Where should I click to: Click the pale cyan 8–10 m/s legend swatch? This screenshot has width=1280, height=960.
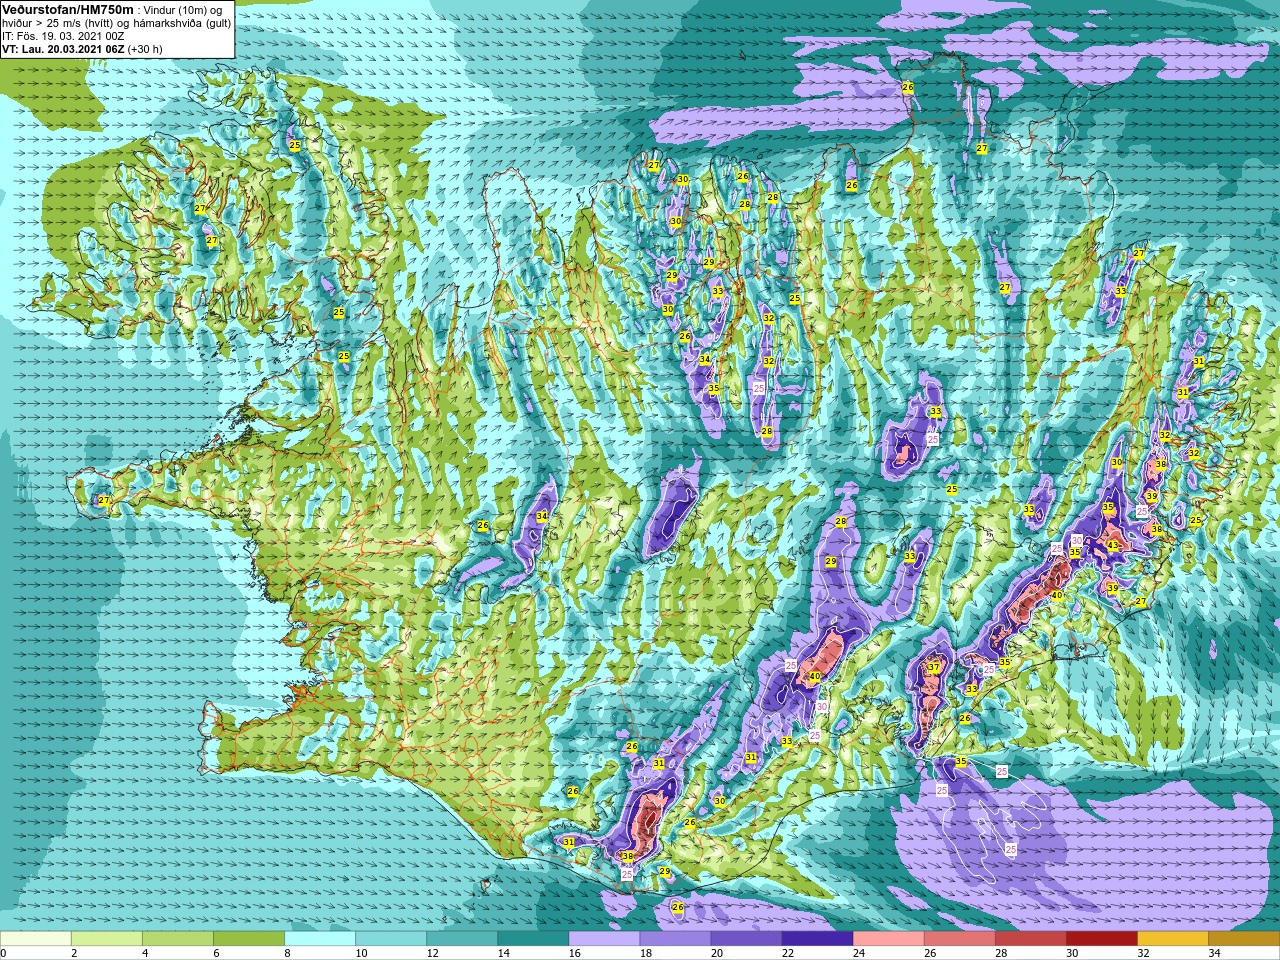click(x=320, y=939)
